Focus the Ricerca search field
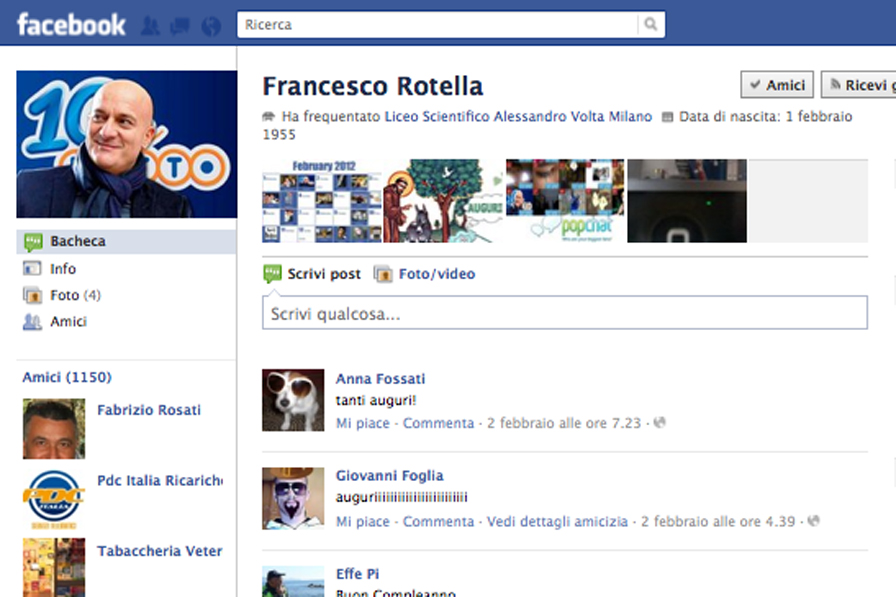 [x=438, y=25]
